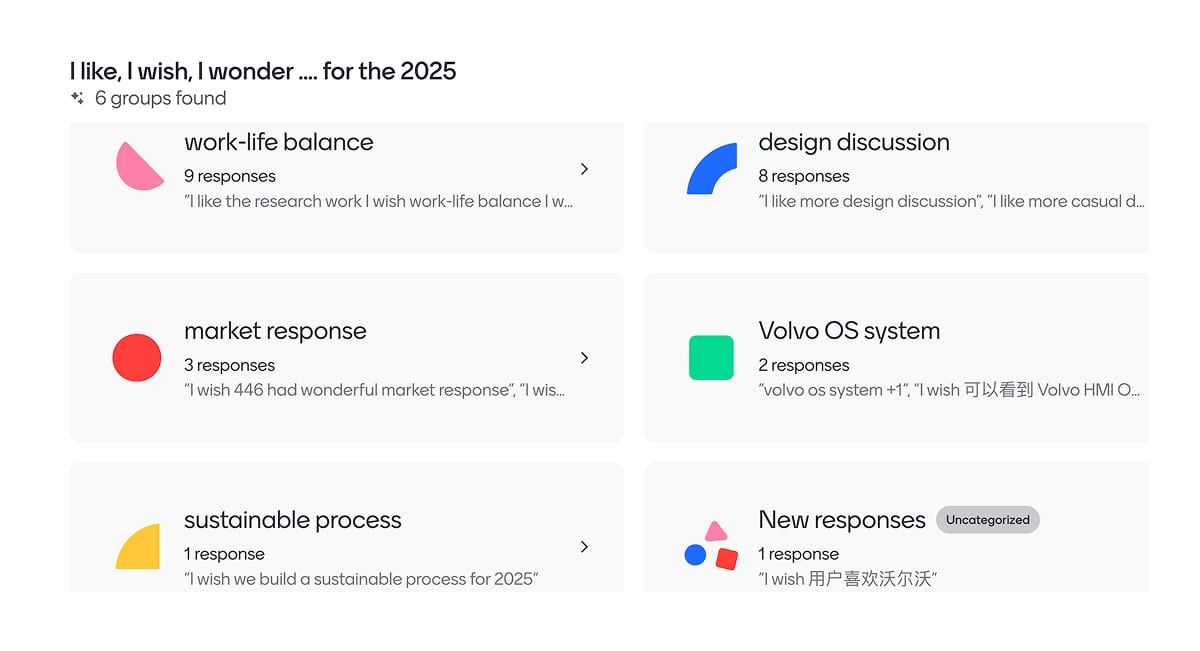Expand the market response group chevron
The image size is (1200, 651).
[585, 358]
